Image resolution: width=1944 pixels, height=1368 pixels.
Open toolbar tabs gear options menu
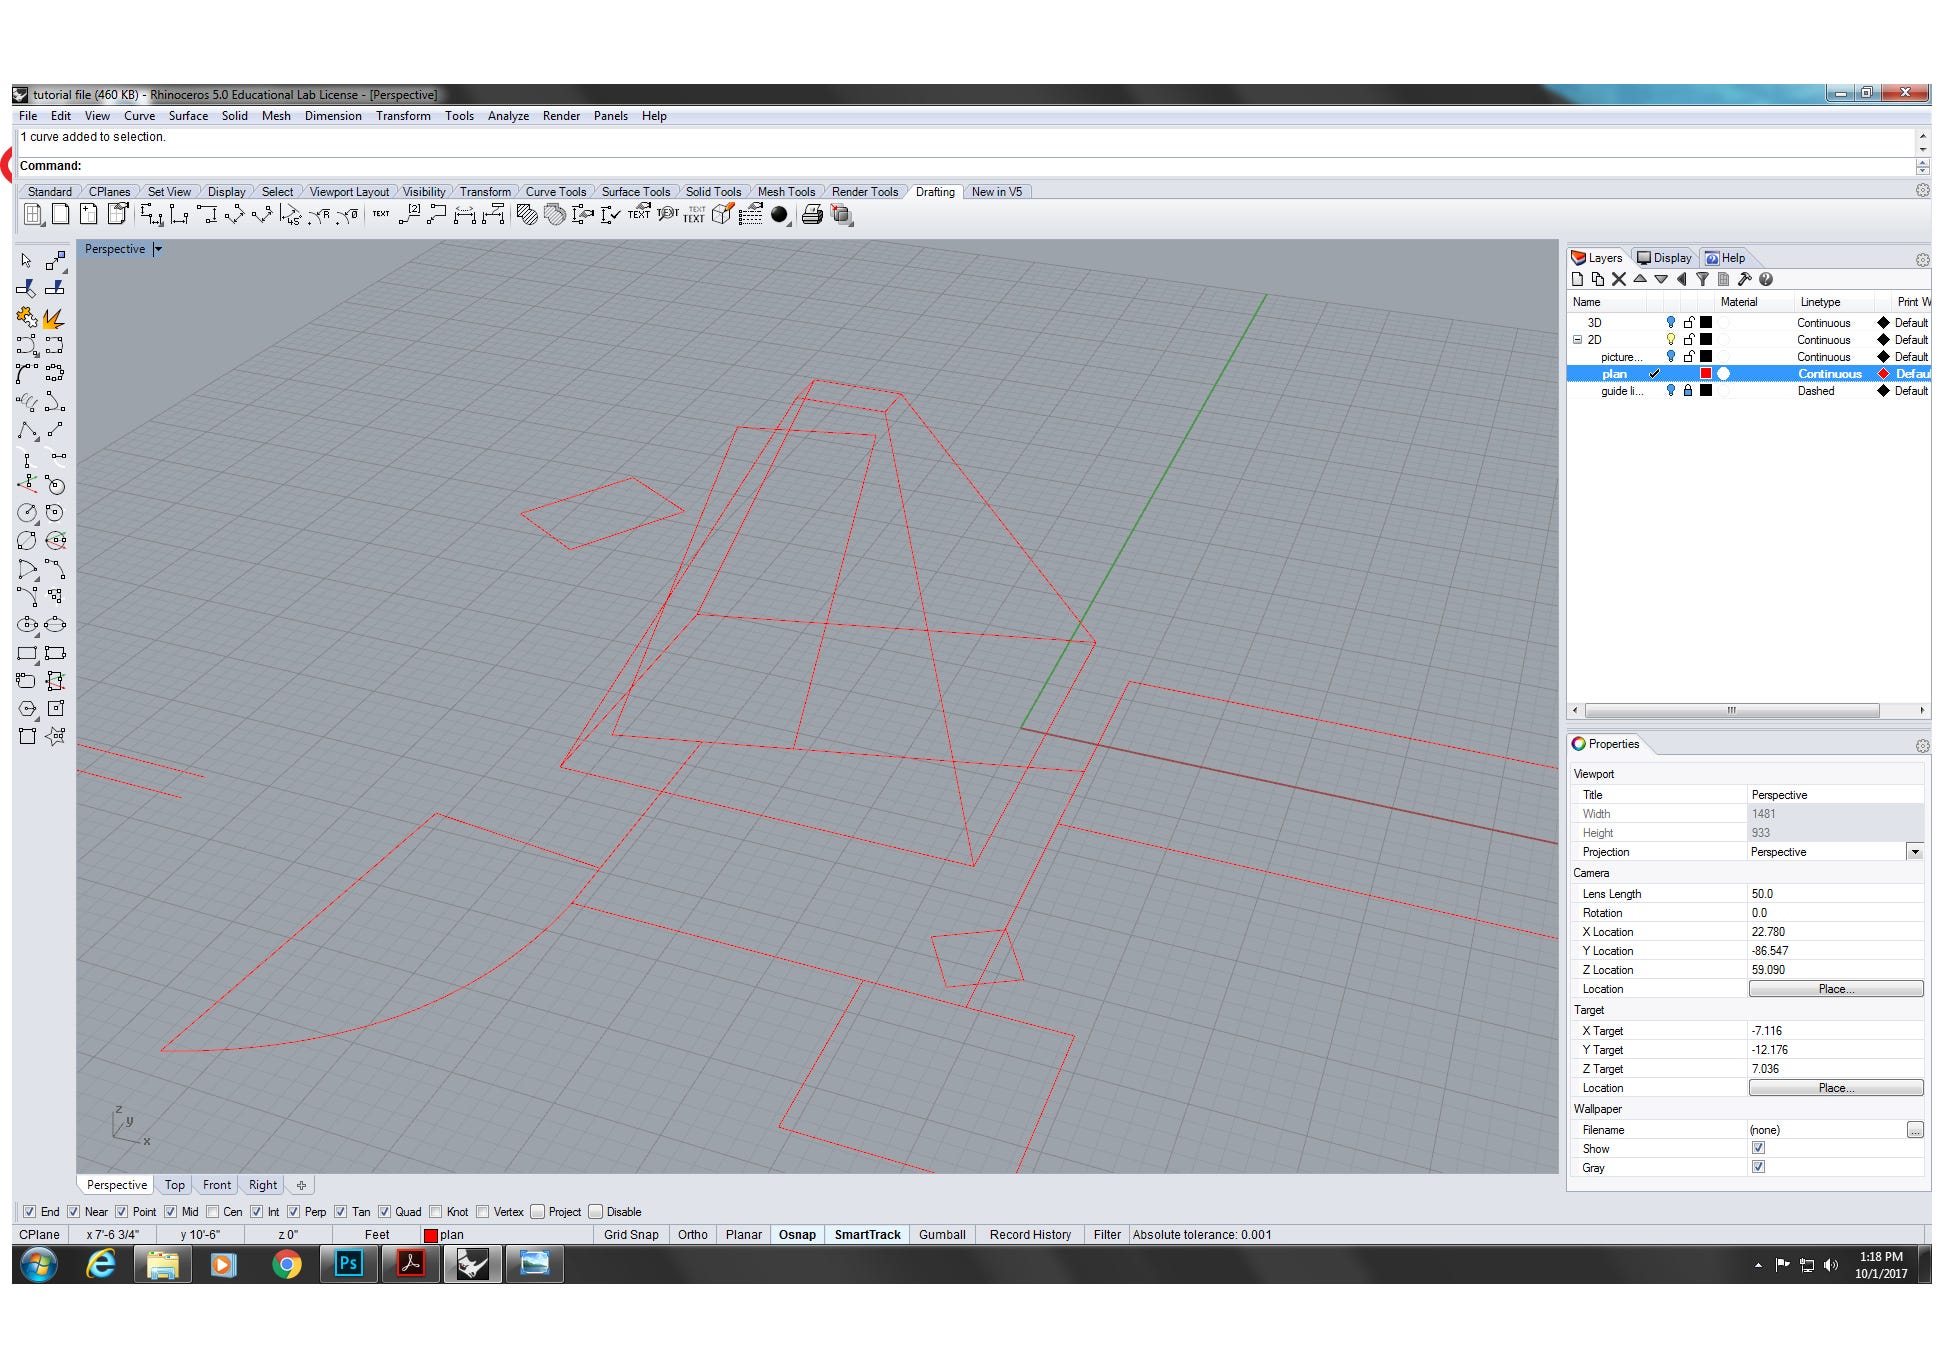[1922, 190]
